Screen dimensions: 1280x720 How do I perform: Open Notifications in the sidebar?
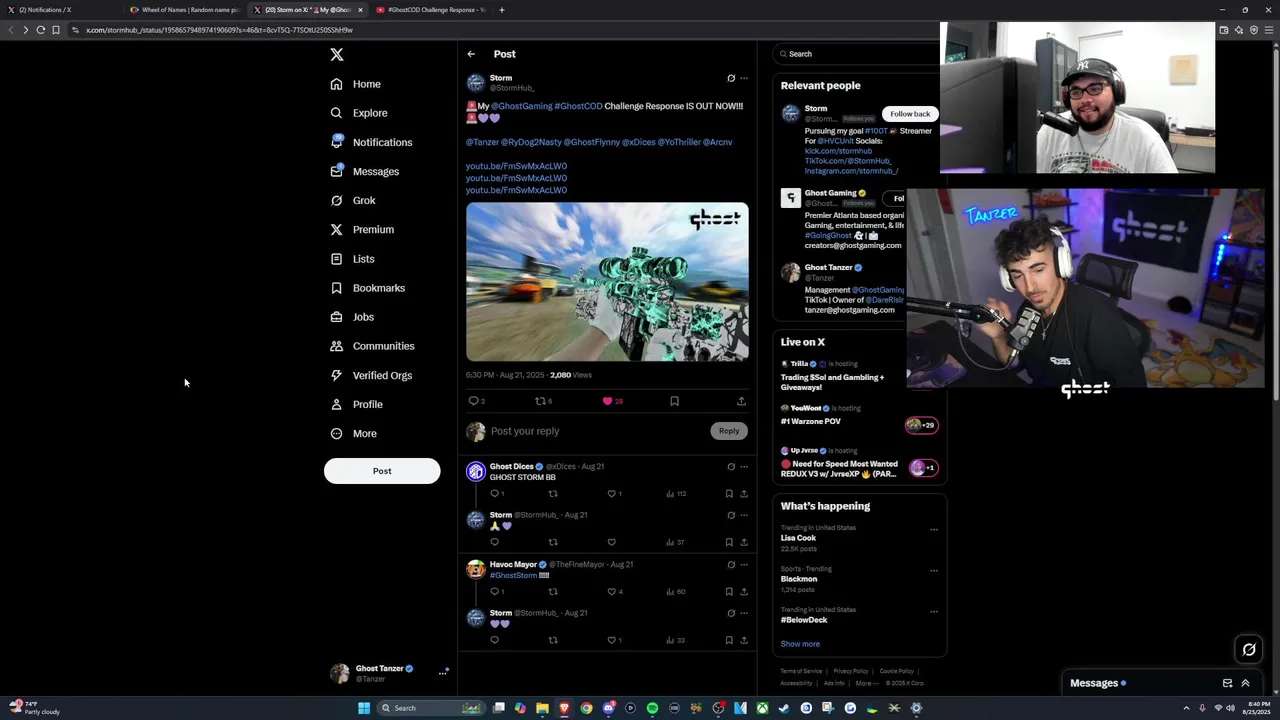(371, 142)
